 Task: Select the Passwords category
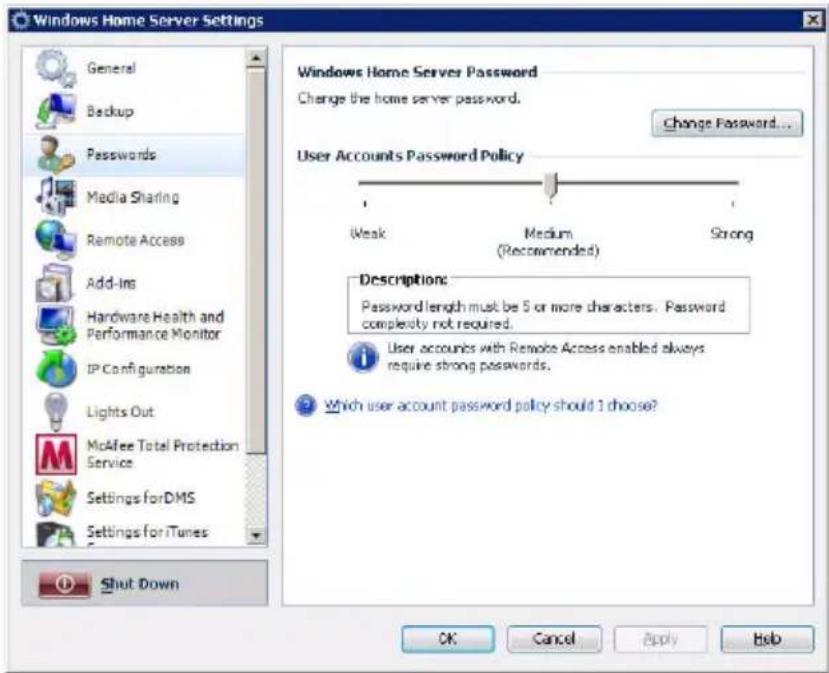point(134,154)
